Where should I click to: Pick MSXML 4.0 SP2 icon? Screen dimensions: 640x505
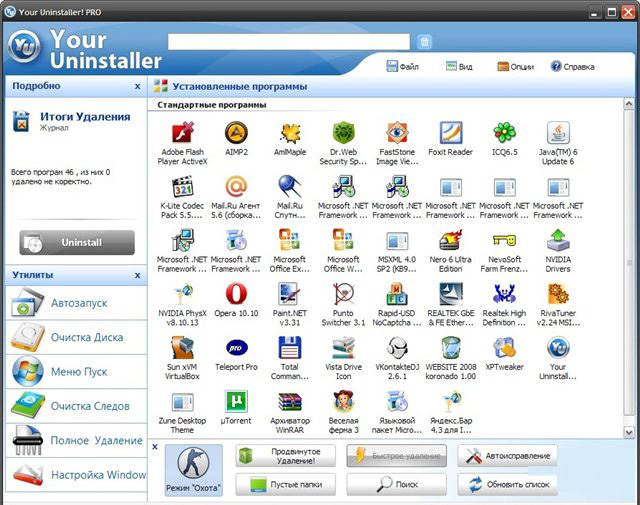397,240
